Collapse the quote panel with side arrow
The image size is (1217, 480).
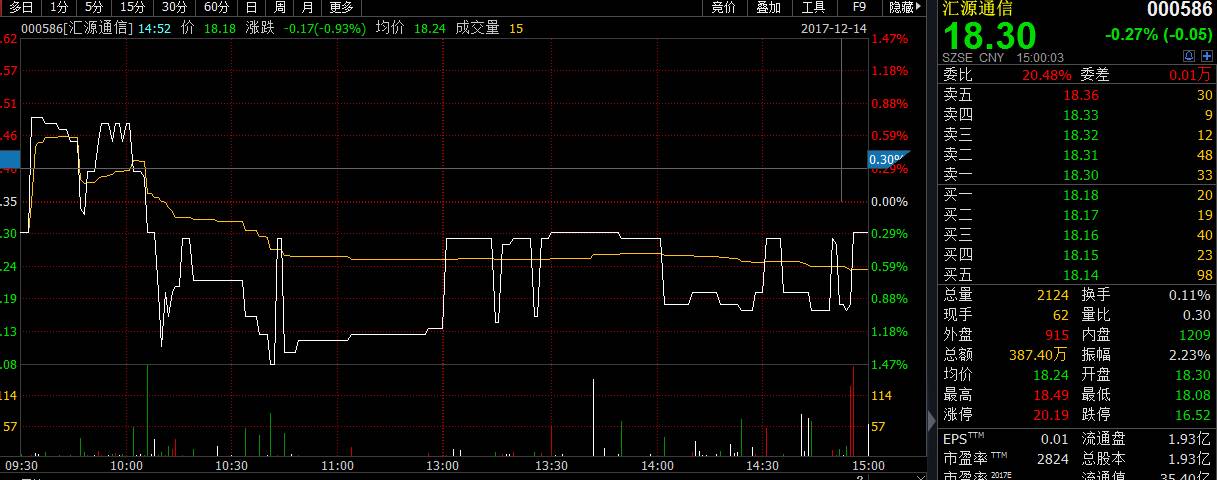pos(932,418)
